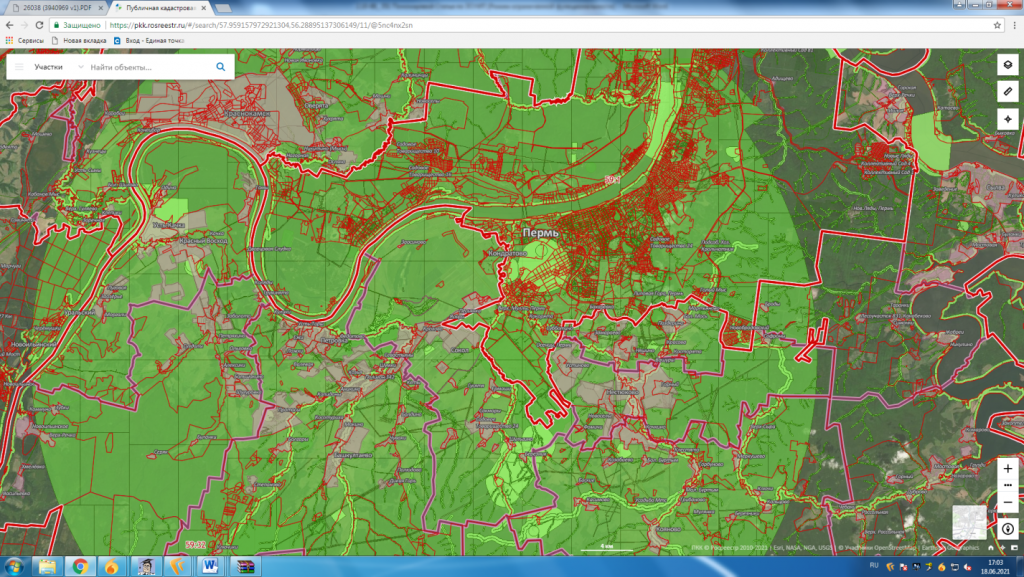Activate the crosshair location tool
The height and width of the screenshot is (577, 1024).
(1008, 119)
